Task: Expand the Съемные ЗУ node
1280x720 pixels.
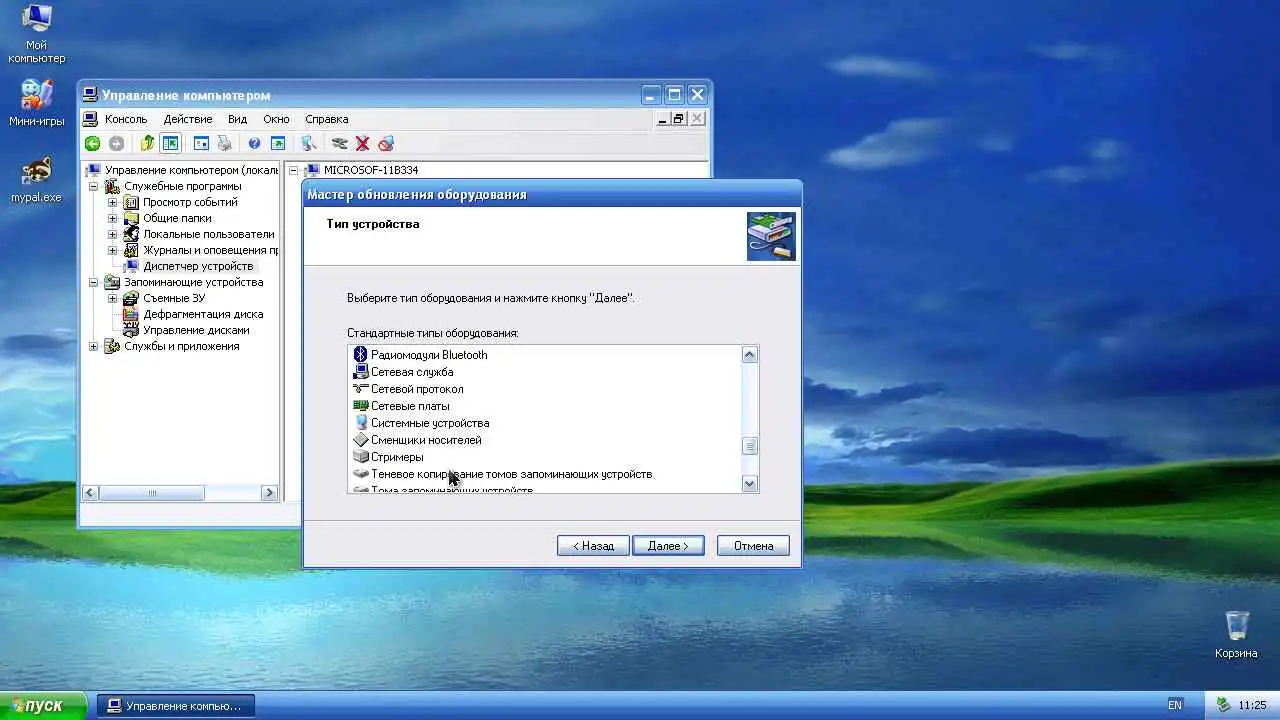Action: tap(113, 298)
